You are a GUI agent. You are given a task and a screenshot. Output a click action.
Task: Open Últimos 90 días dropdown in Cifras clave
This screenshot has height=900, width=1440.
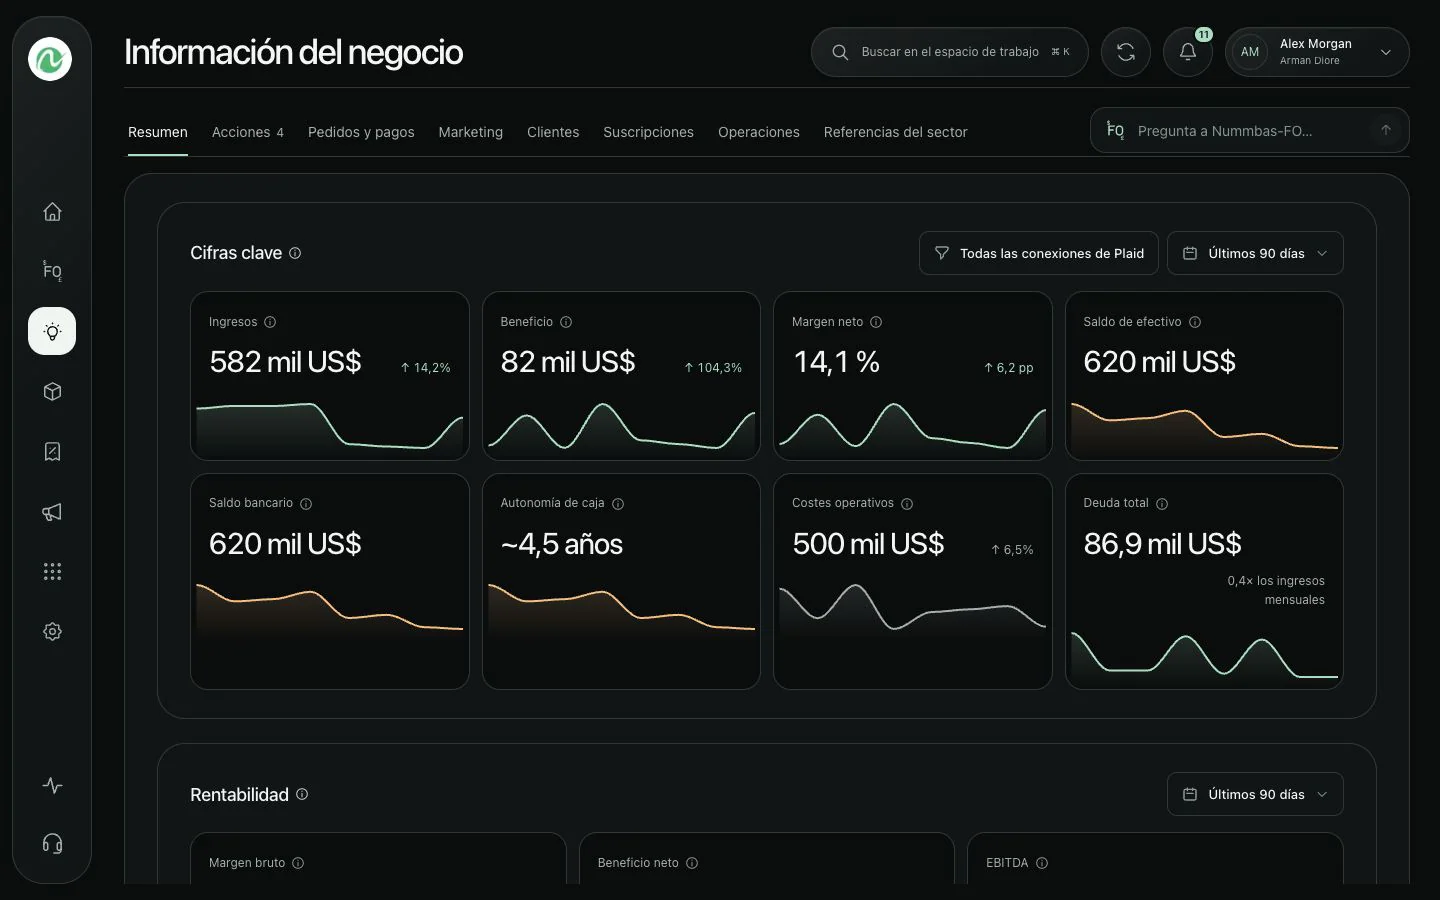pyautogui.click(x=1255, y=253)
